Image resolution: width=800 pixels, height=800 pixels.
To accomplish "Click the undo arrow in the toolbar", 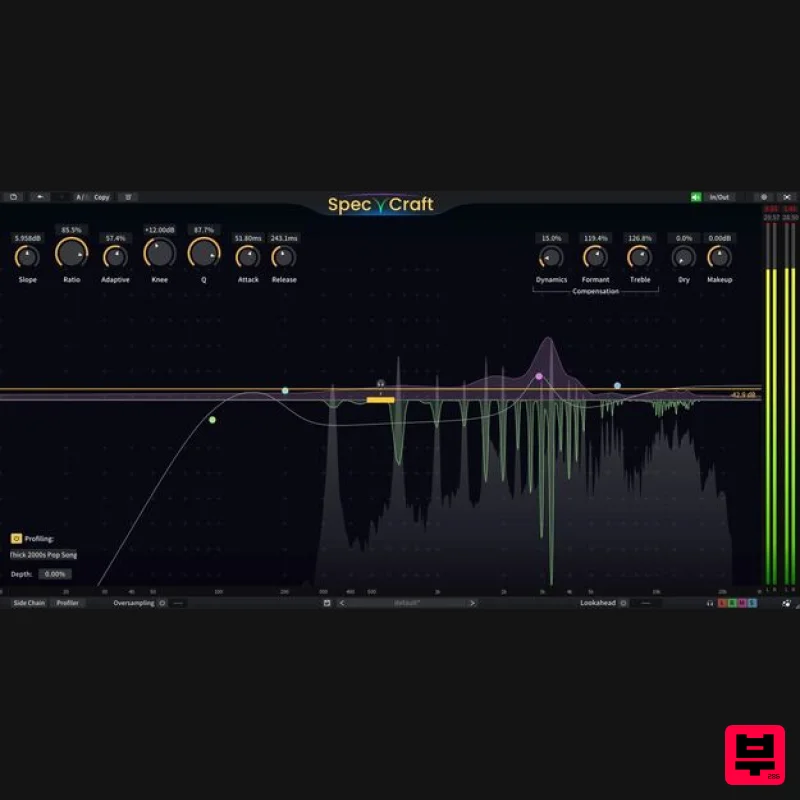I will (x=40, y=197).
